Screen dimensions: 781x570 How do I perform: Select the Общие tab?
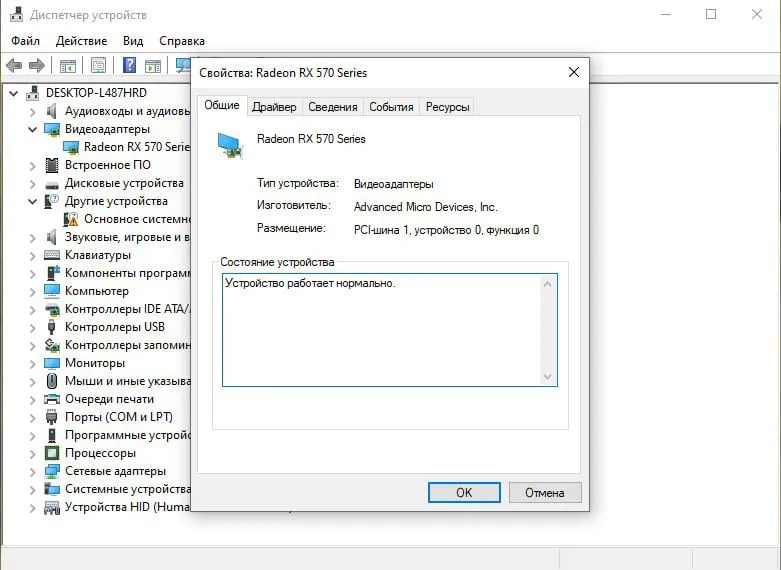pos(222,105)
